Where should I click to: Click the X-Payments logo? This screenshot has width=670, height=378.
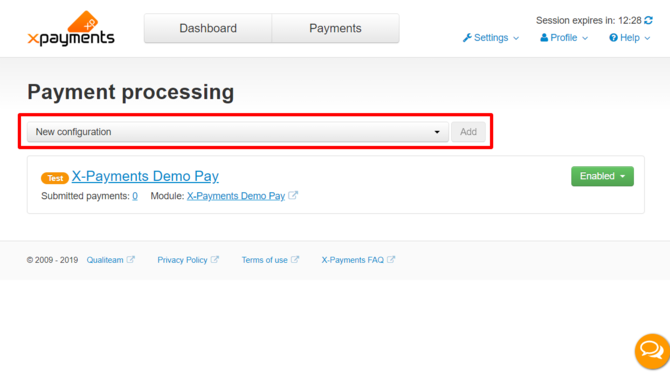point(71,29)
